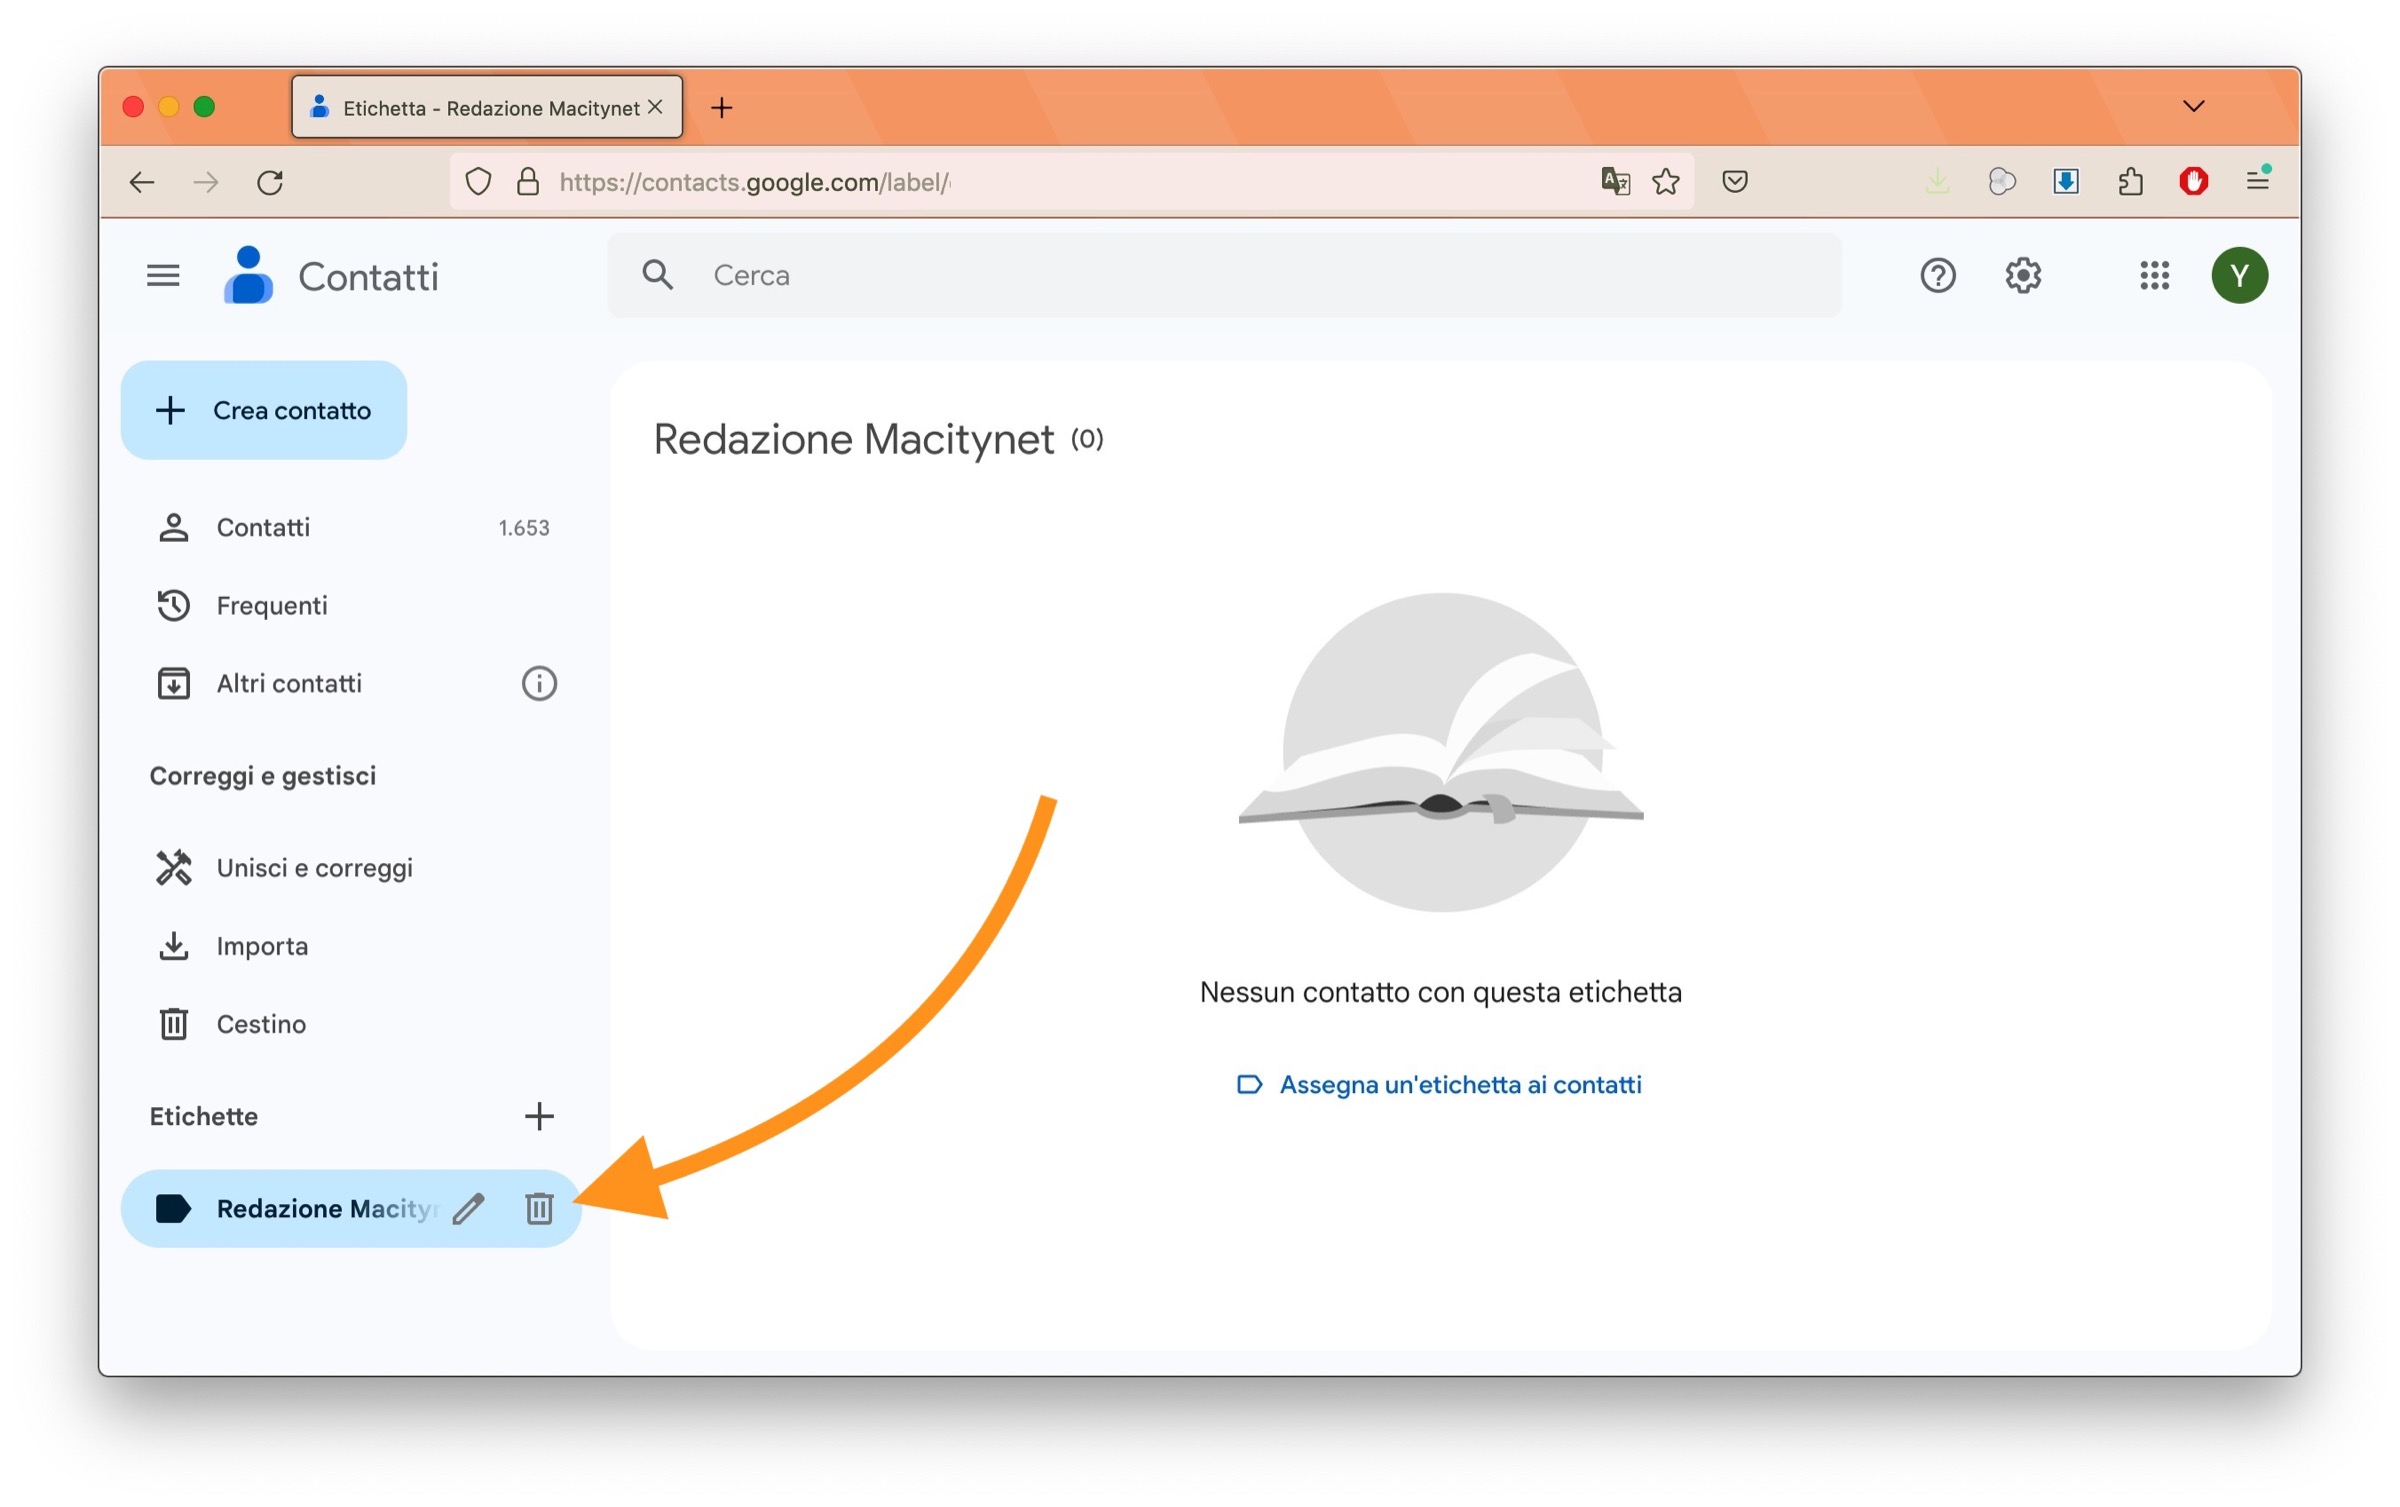Open the help question mark icon

click(1937, 275)
